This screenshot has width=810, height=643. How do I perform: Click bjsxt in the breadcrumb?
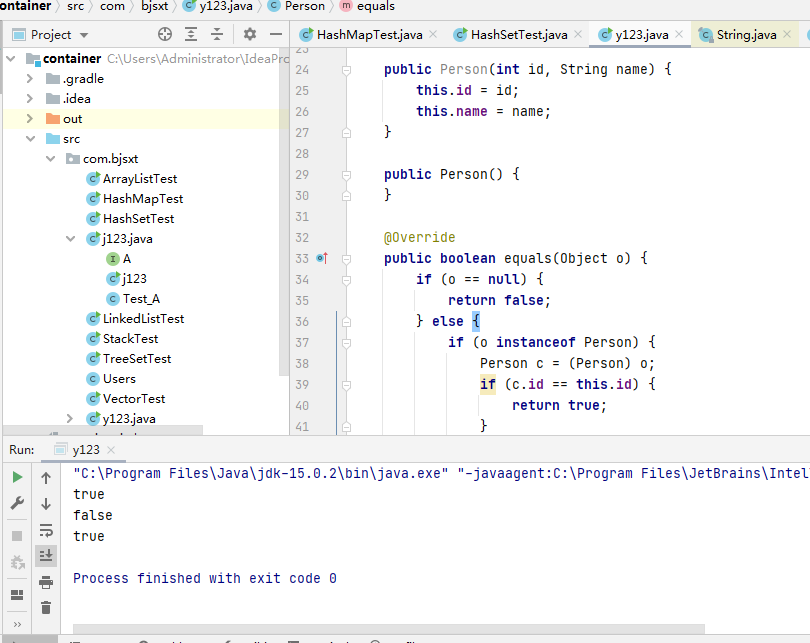pos(154,6)
